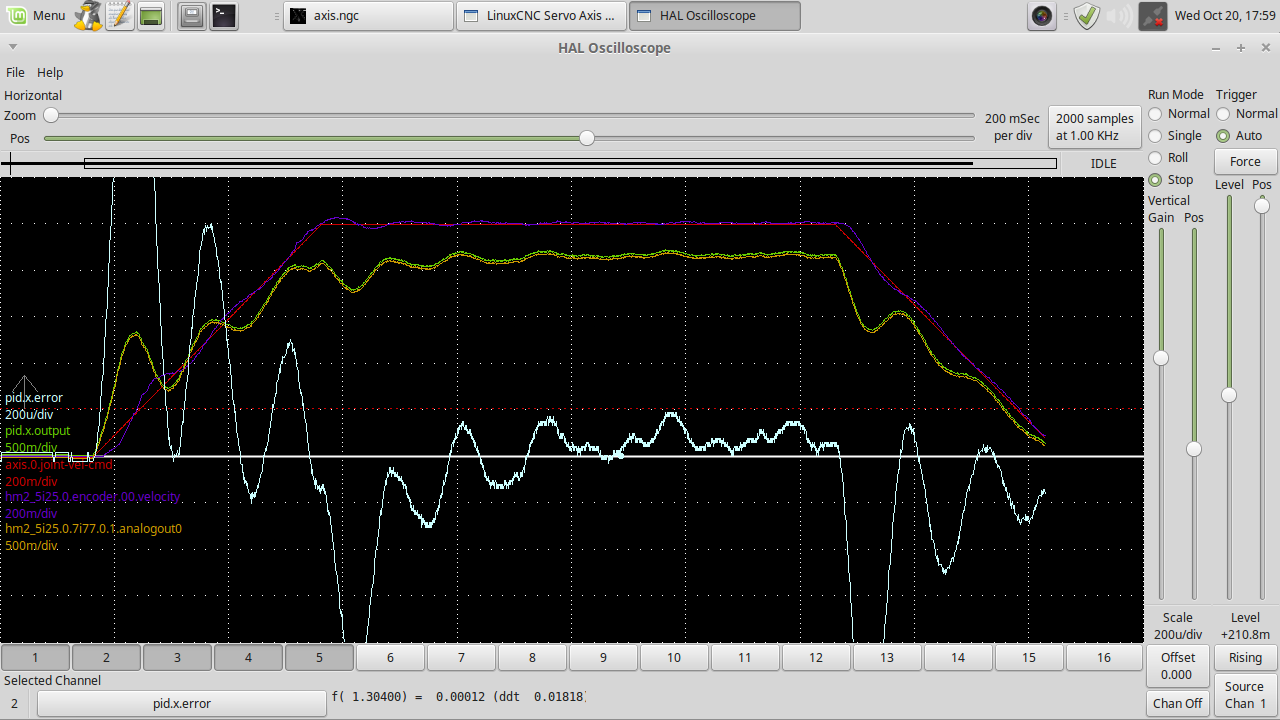Open the File menu
1280x720 pixels.
15,72
